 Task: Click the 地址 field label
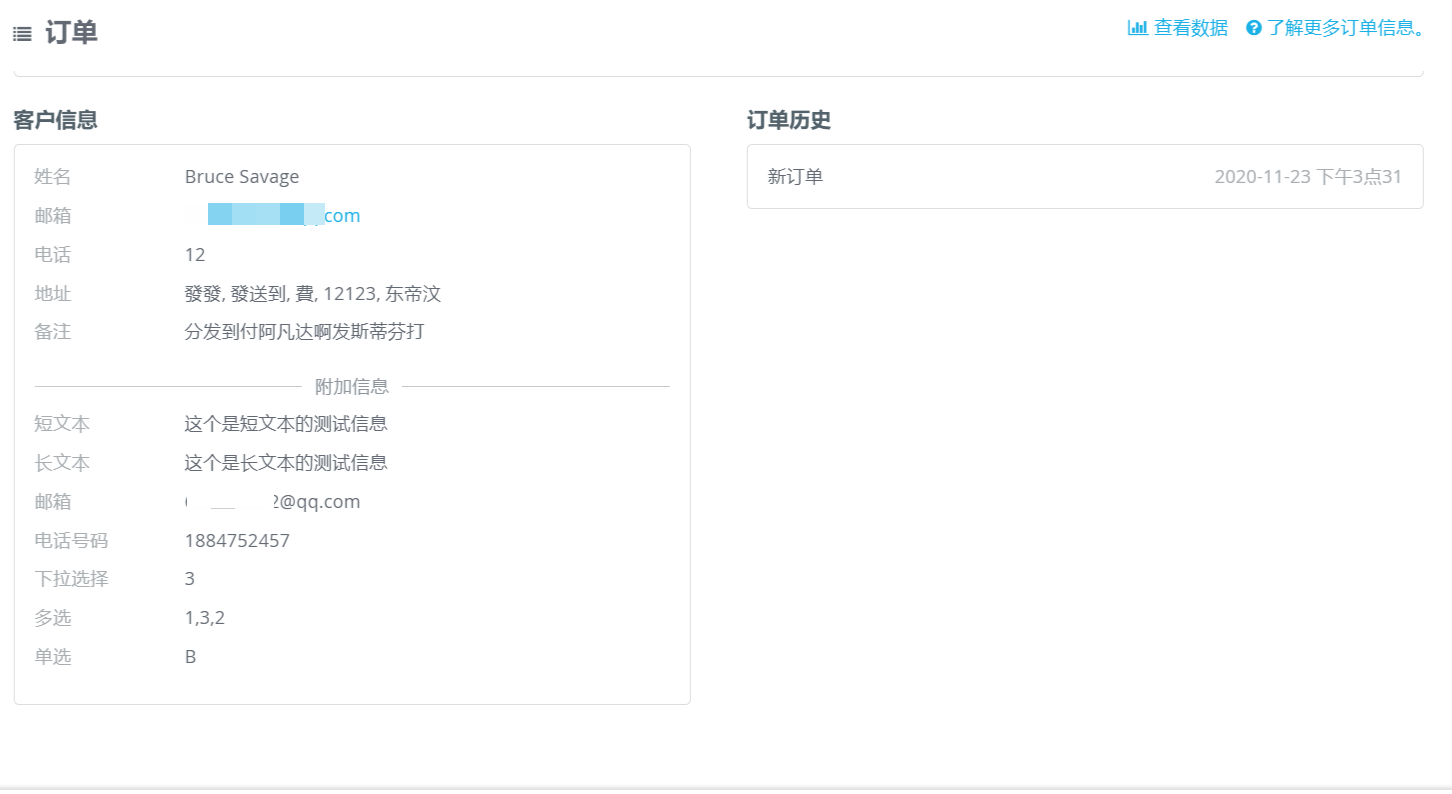click(x=53, y=294)
